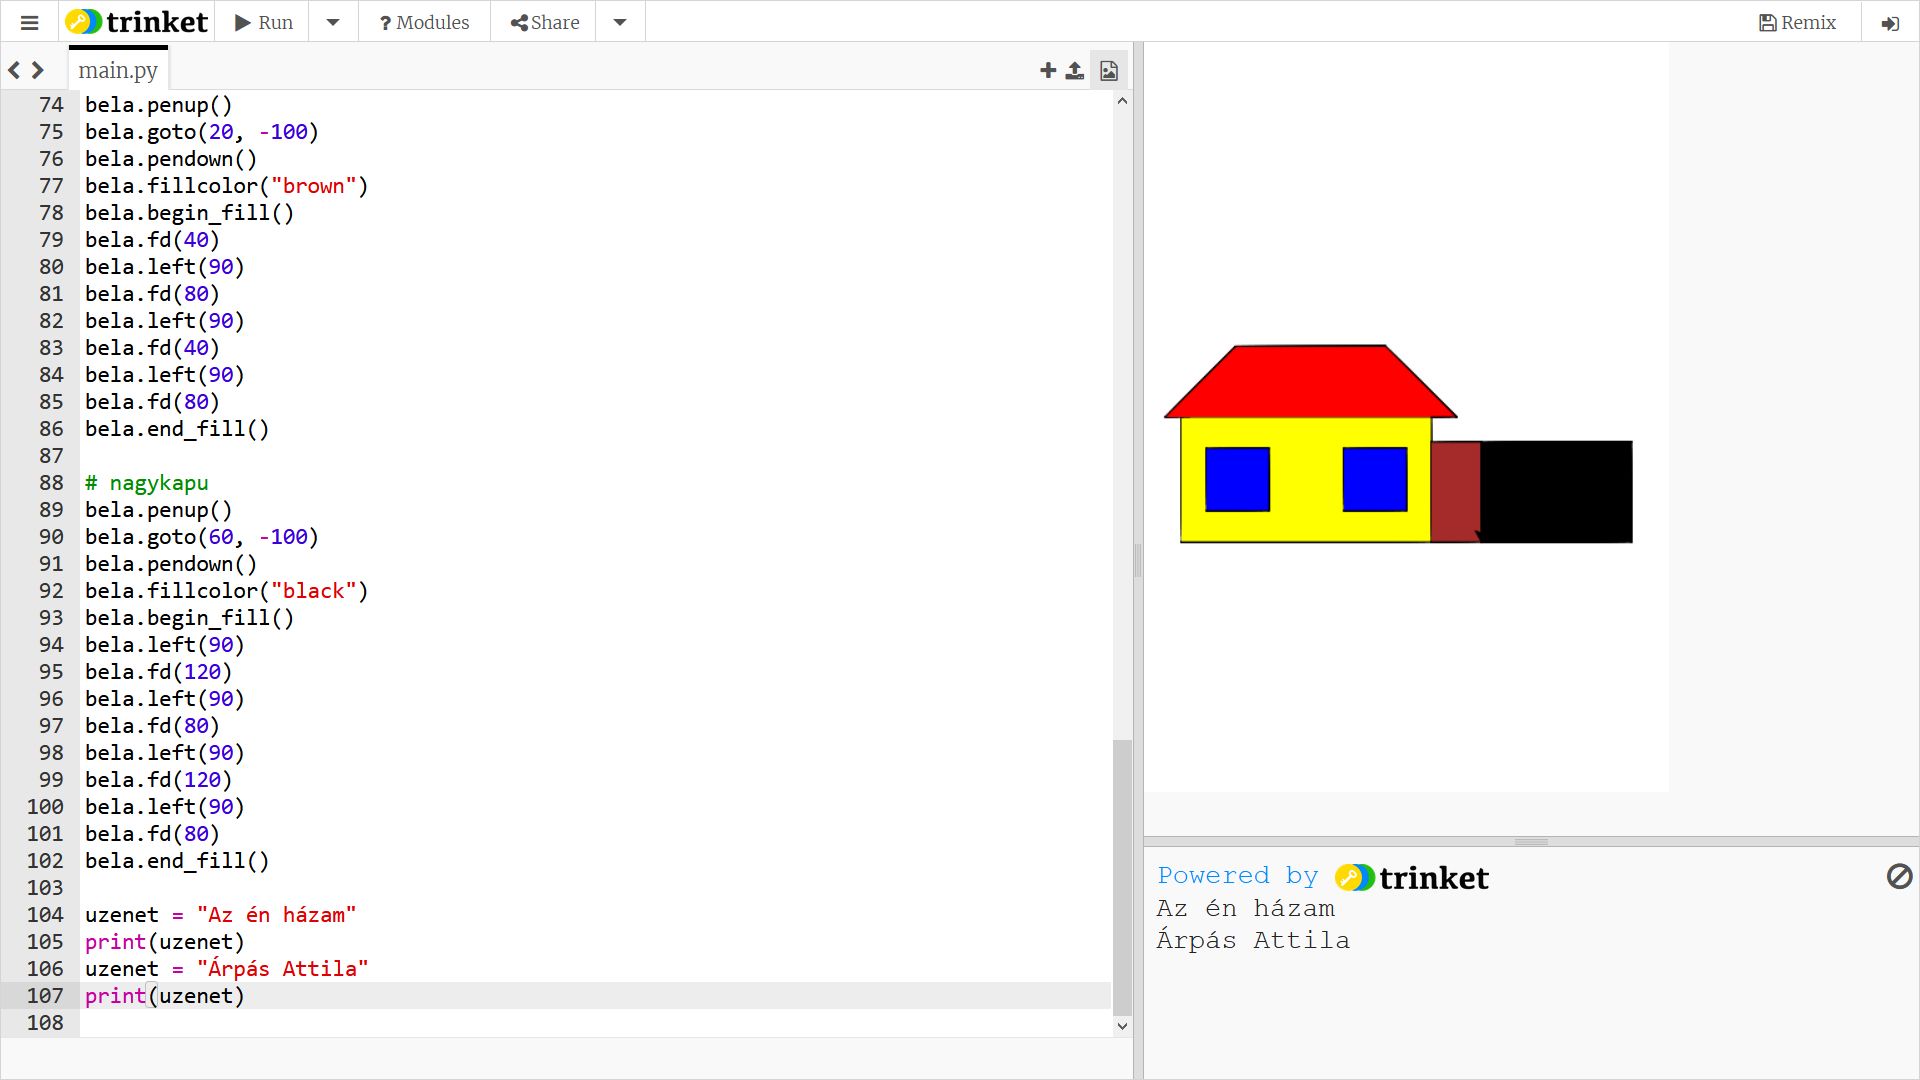Clear console output with the clear icon
Screen dimensions: 1920x1080
click(x=1898, y=877)
